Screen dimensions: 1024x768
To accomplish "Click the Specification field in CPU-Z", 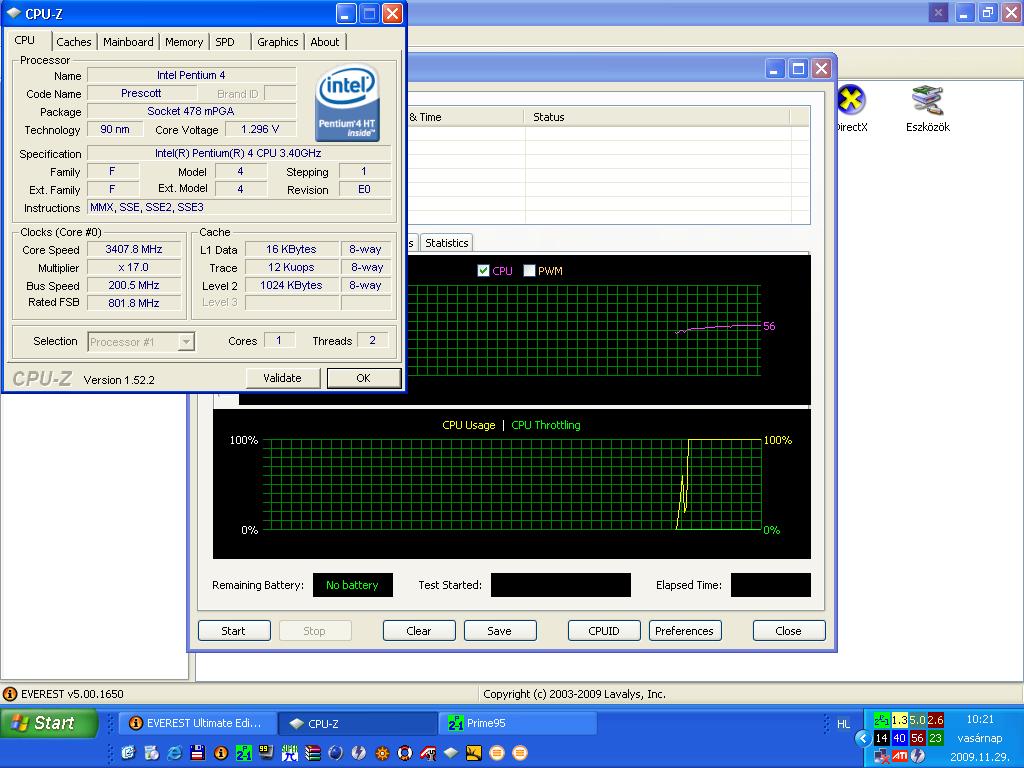I will (x=238, y=153).
